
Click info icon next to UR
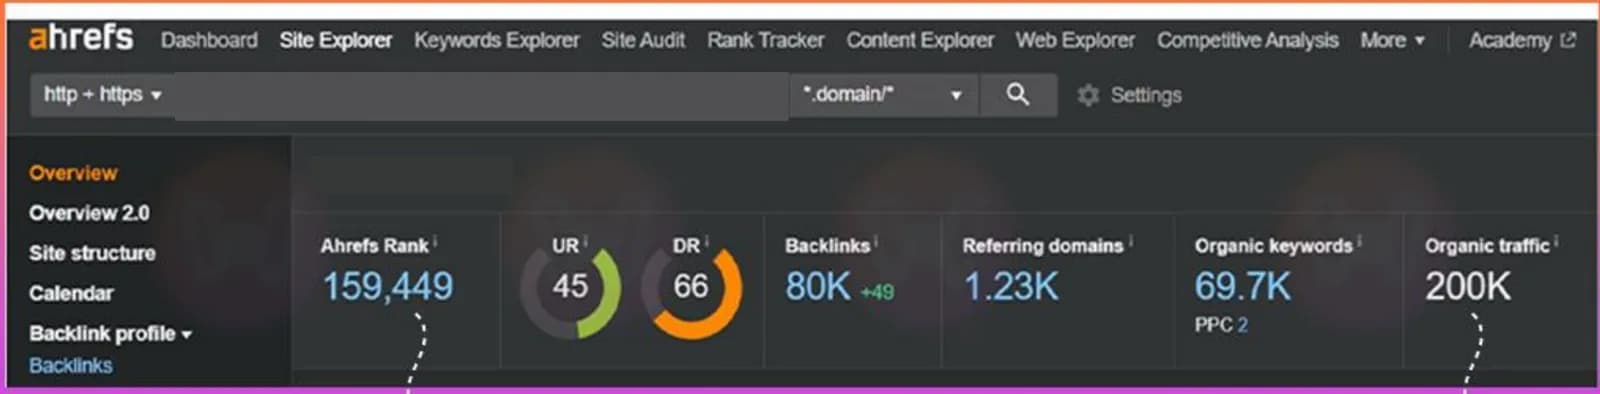(x=585, y=241)
